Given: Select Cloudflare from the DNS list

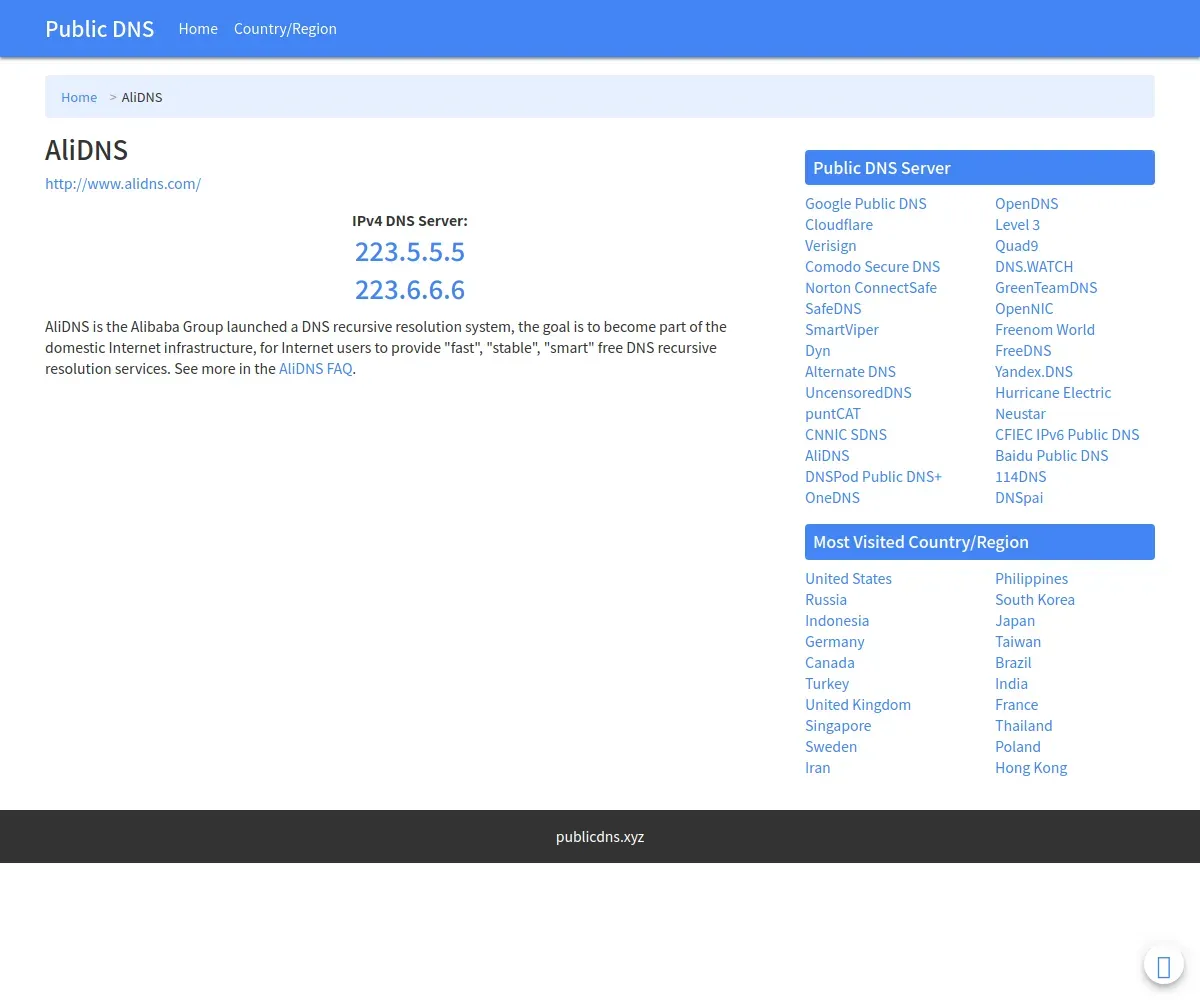Looking at the screenshot, I should [x=839, y=225].
